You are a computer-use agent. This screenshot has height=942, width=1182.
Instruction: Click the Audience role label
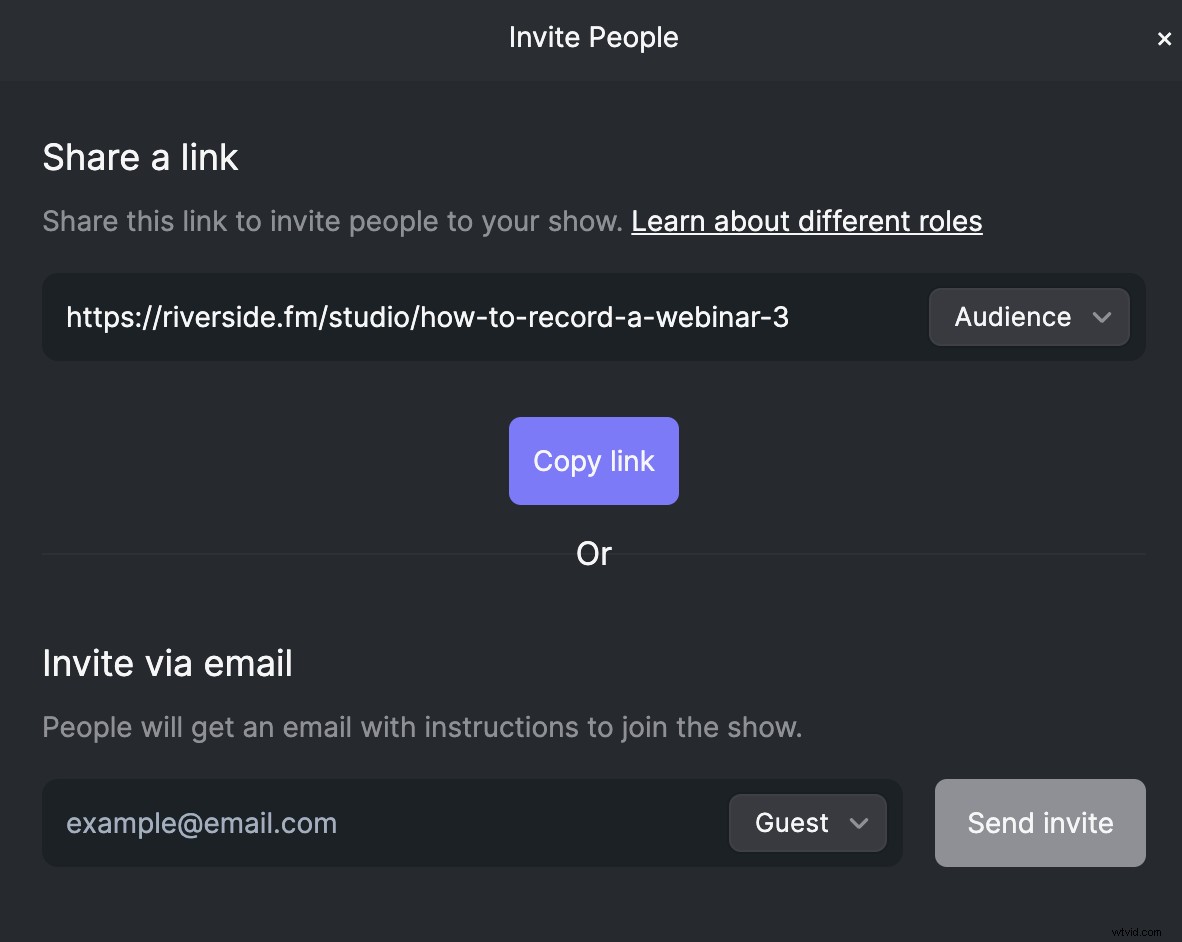coord(1013,317)
